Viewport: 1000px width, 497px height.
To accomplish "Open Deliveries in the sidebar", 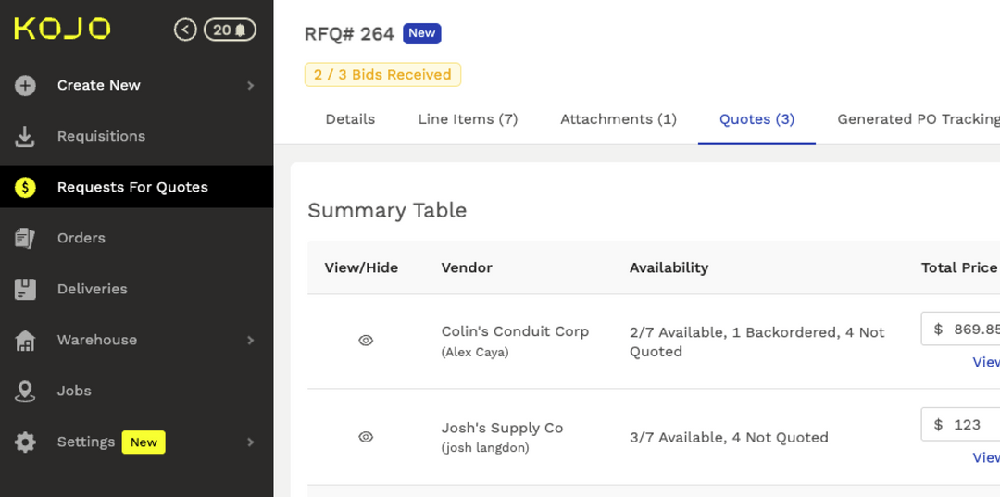I will (92, 289).
